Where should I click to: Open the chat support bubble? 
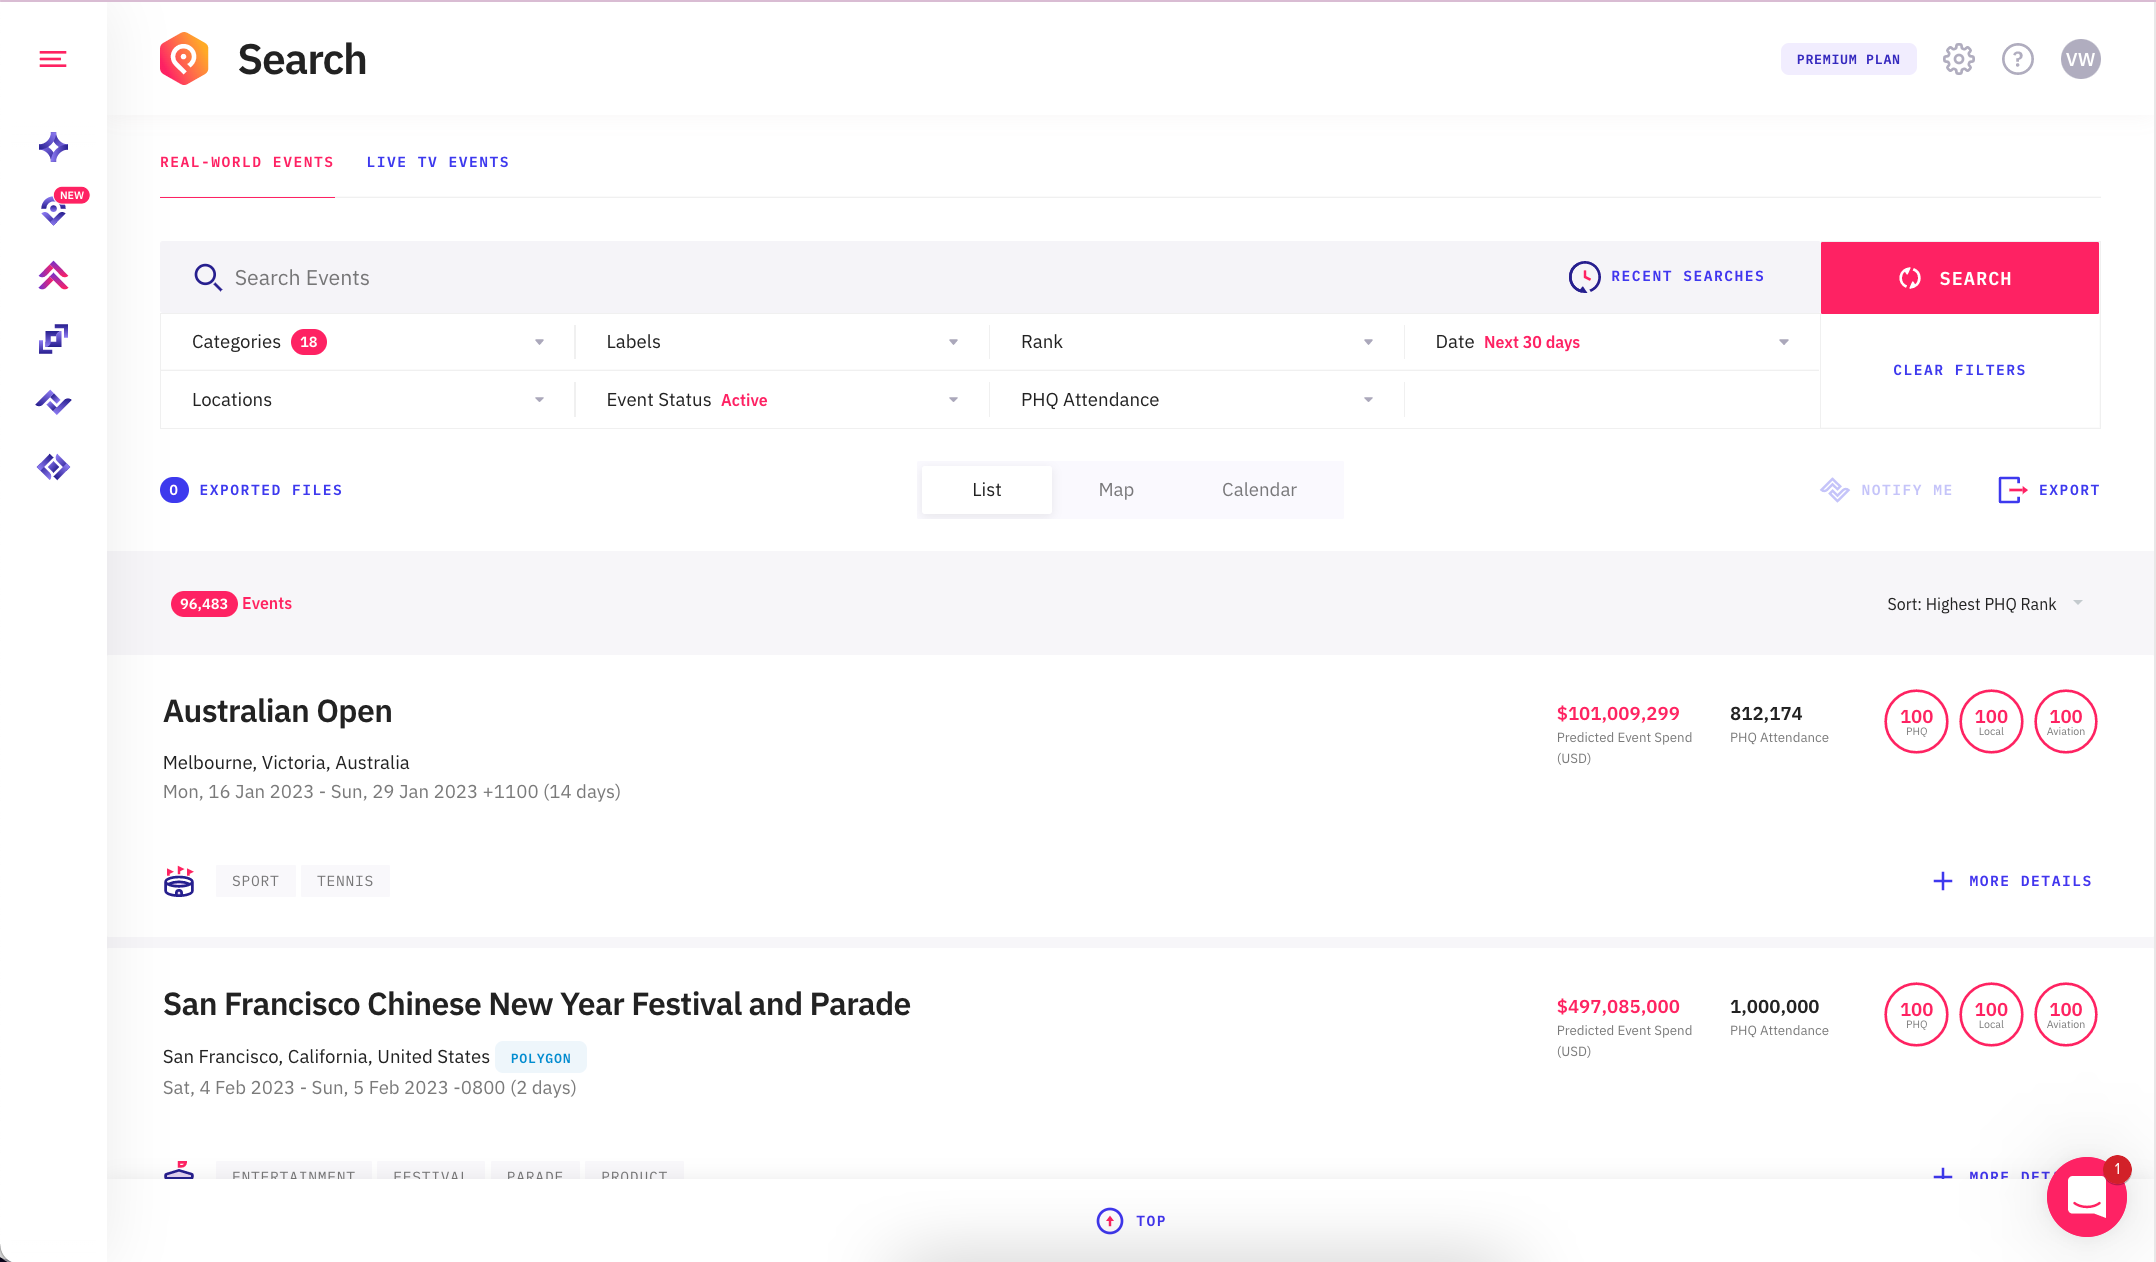(x=2086, y=1196)
